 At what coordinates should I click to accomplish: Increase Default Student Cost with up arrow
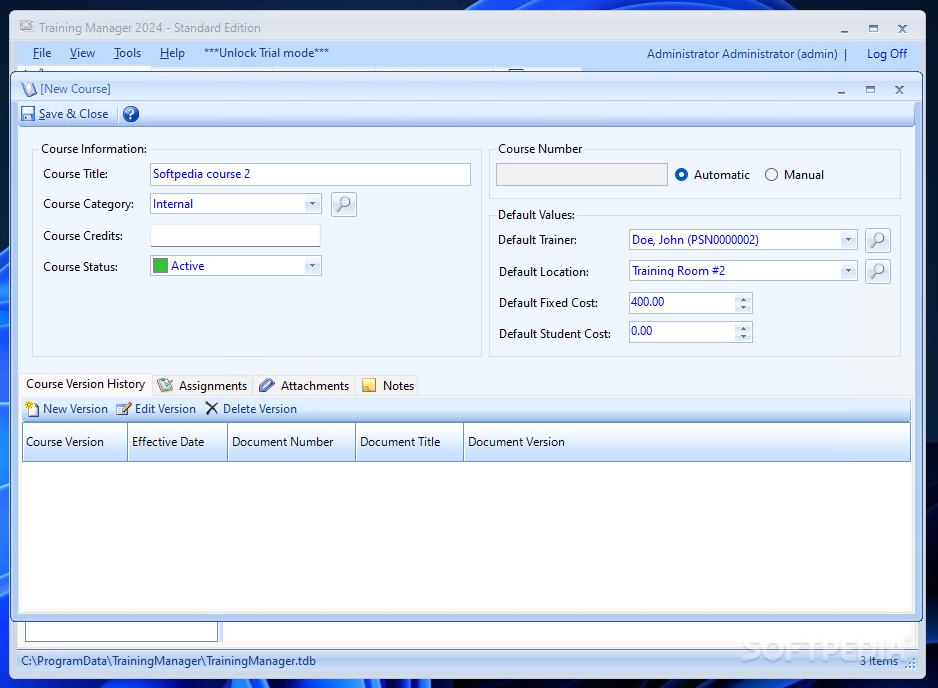pos(743,328)
